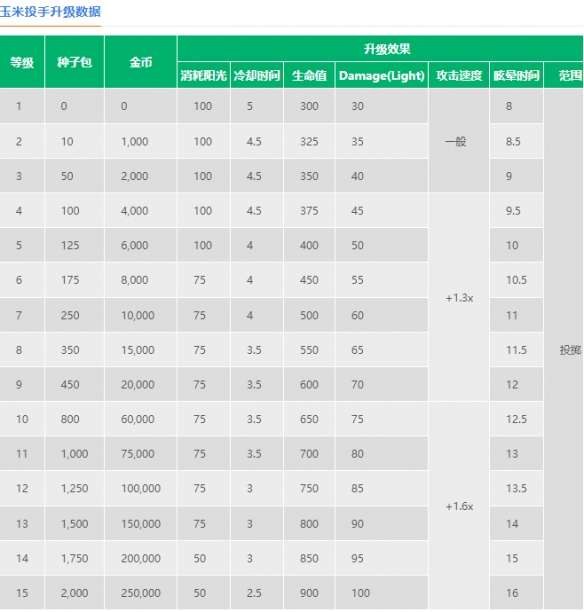Click health value 300

(309, 106)
